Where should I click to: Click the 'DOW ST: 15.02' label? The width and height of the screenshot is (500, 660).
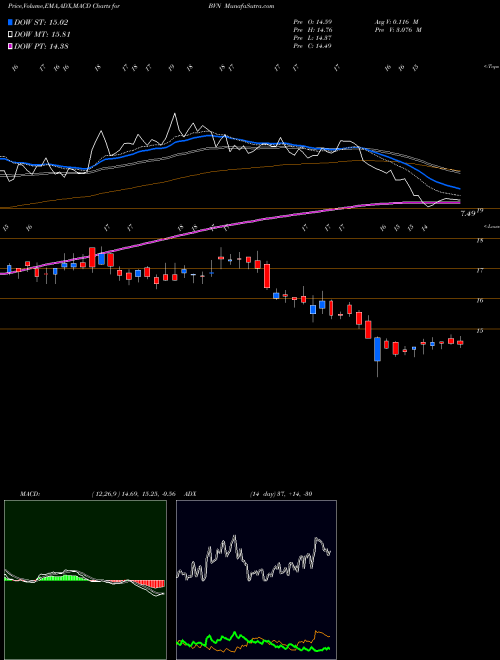41,22
